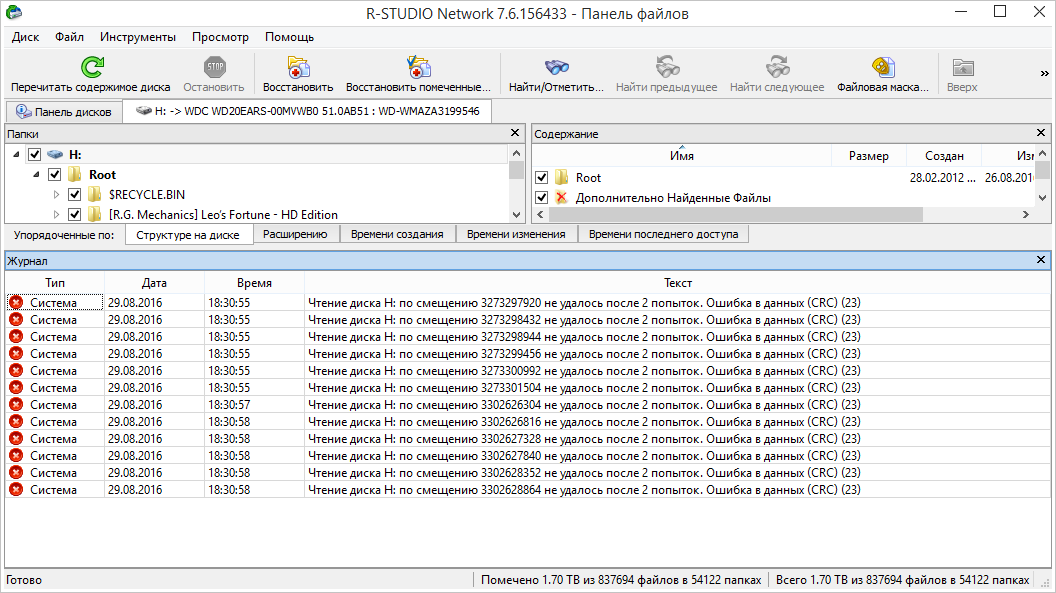Uncheck Root checkbox in Содержание panel

[541, 178]
